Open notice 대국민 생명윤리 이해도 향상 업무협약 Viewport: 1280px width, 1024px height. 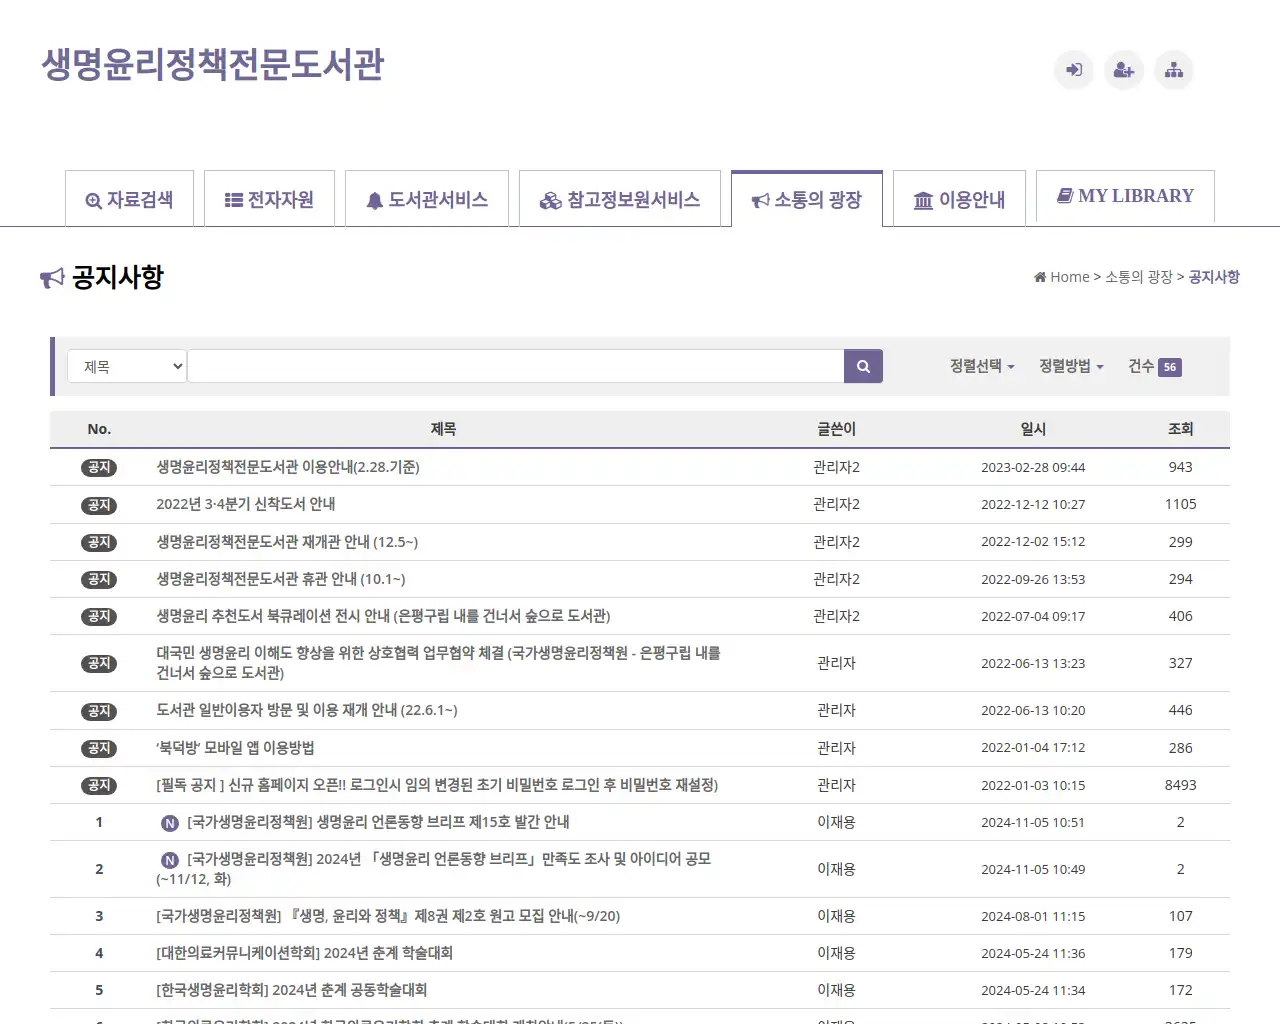coord(438,663)
